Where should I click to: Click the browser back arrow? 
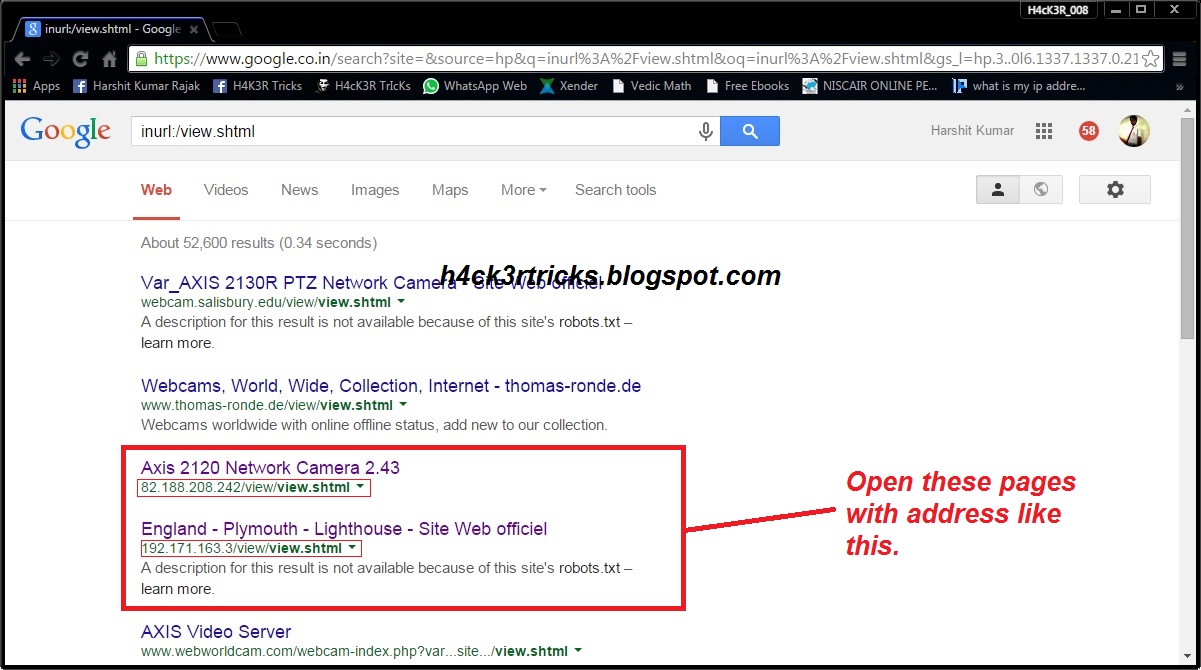[x=24, y=59]
